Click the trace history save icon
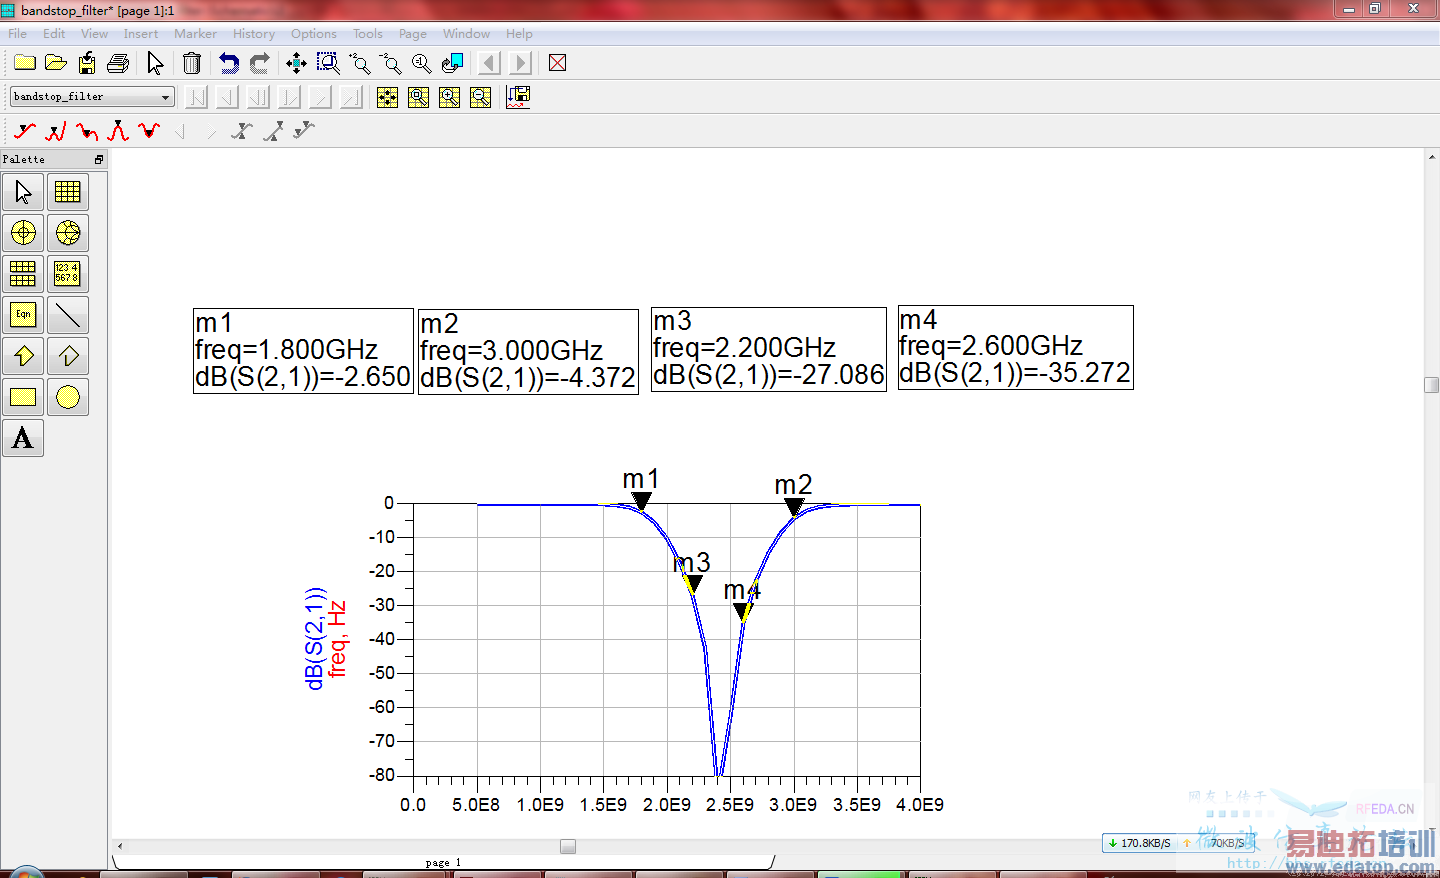Image resolution: width=1440 pixels, height=878 pixels. point(518,97)
